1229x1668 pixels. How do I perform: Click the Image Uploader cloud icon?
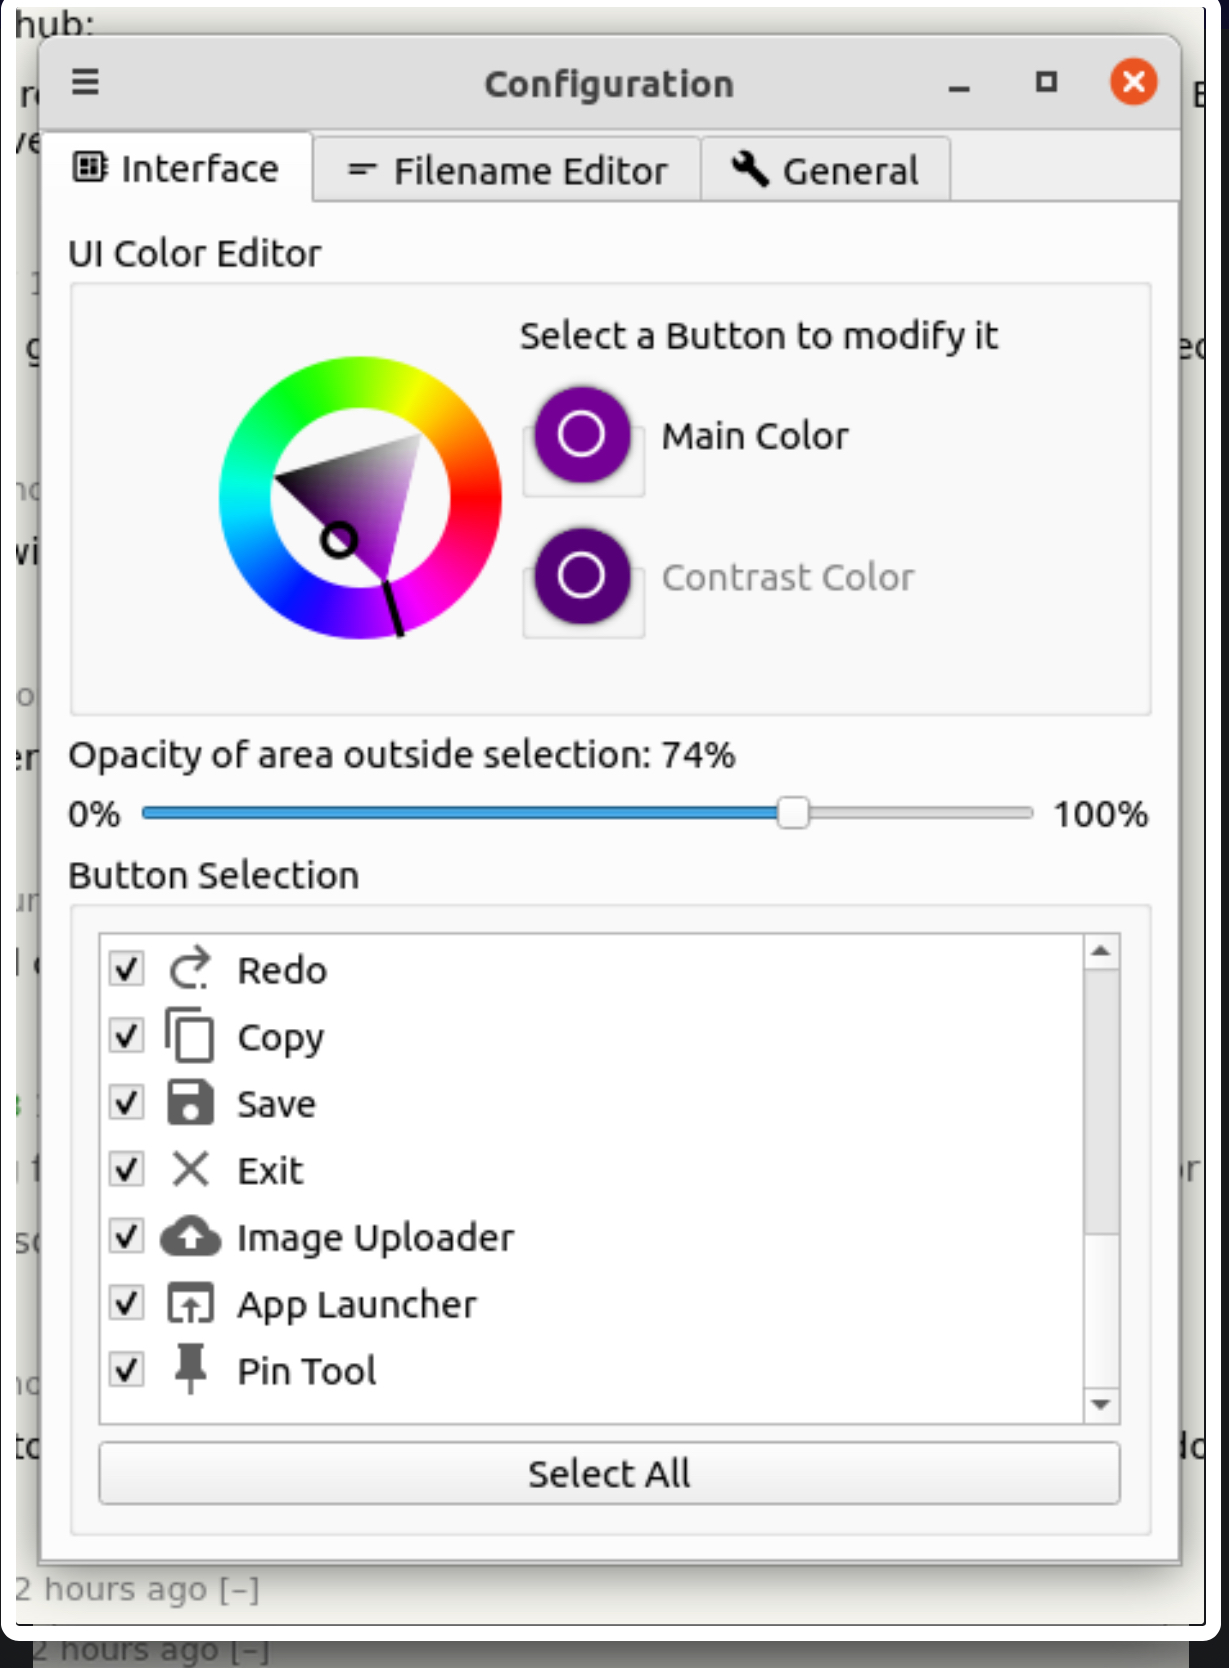point(190,1236)
